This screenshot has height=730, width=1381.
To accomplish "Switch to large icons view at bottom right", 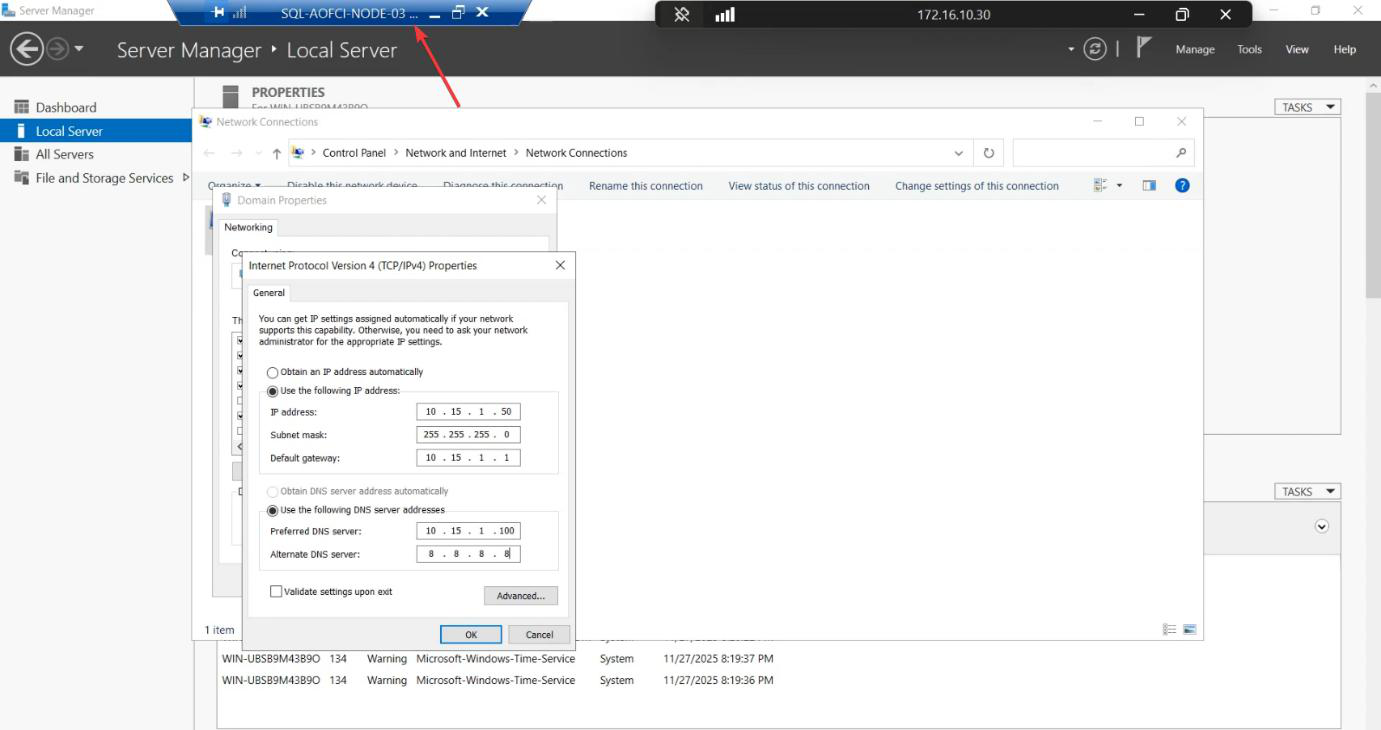I will point(1190,629).
